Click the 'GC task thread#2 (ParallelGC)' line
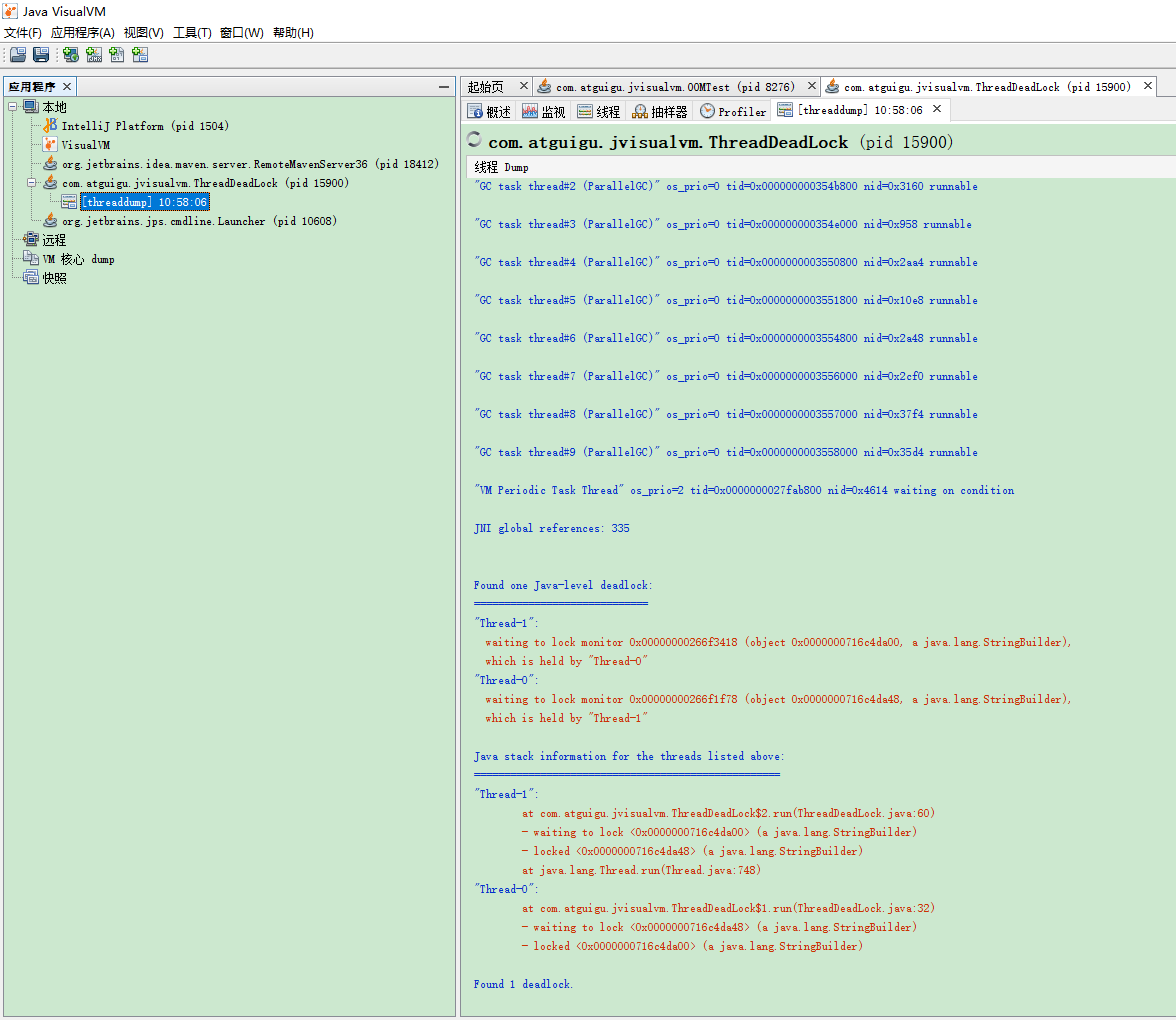 [725, 186]
